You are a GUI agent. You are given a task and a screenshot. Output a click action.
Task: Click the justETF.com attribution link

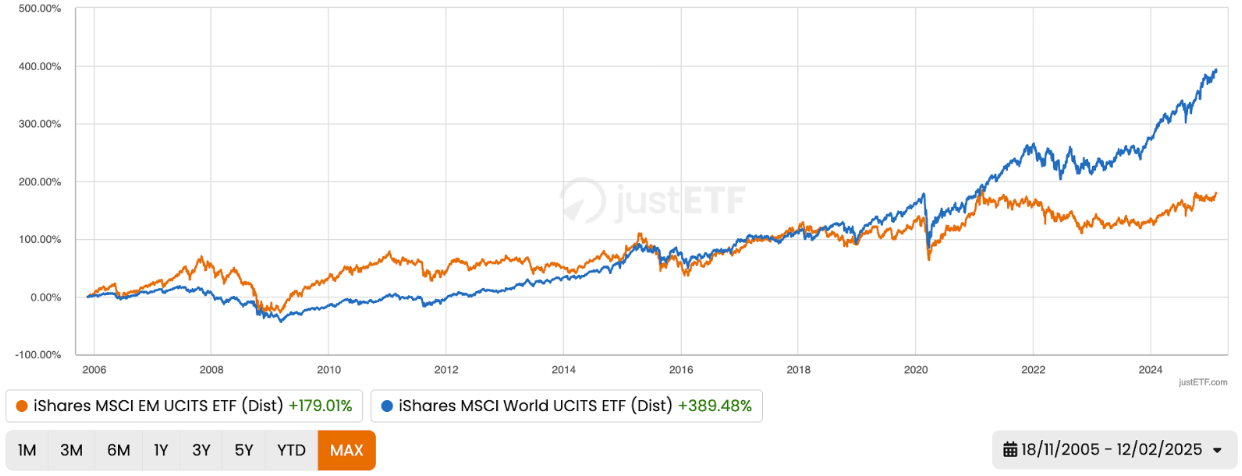(x=1203, y=382)
